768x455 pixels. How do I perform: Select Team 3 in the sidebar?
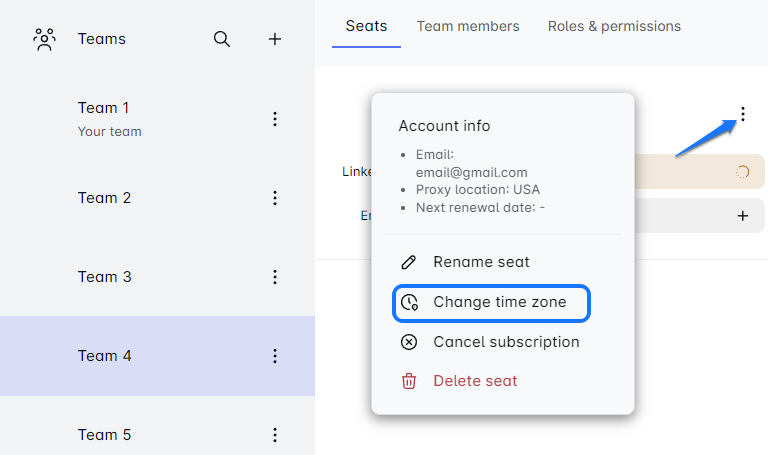point(104,277)
